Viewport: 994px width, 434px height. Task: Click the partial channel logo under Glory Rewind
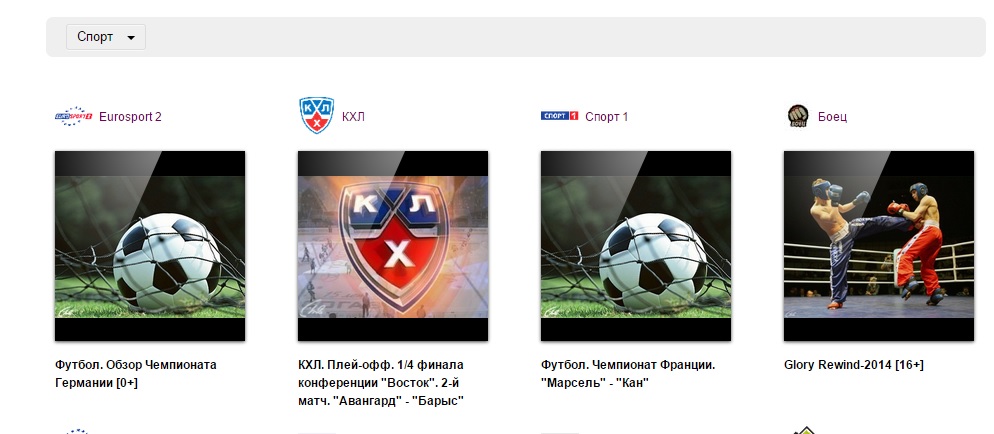[804, 430]
